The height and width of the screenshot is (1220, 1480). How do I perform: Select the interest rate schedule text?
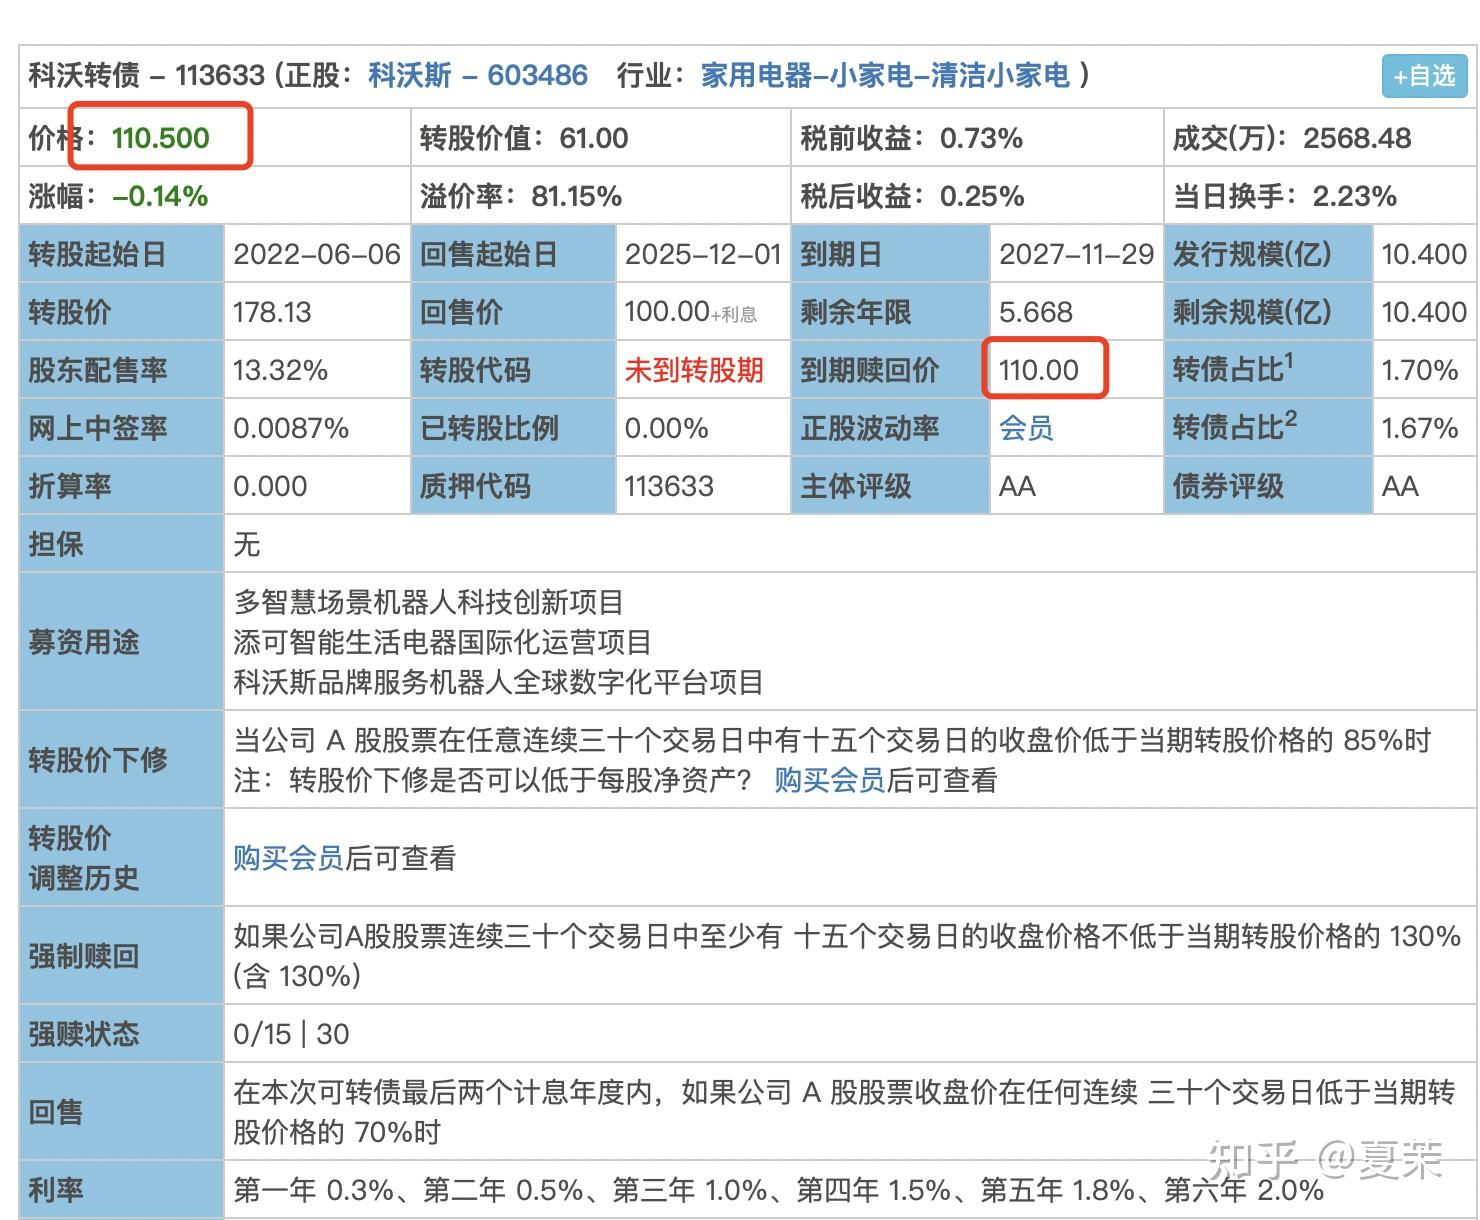(x=778, y=1190)
